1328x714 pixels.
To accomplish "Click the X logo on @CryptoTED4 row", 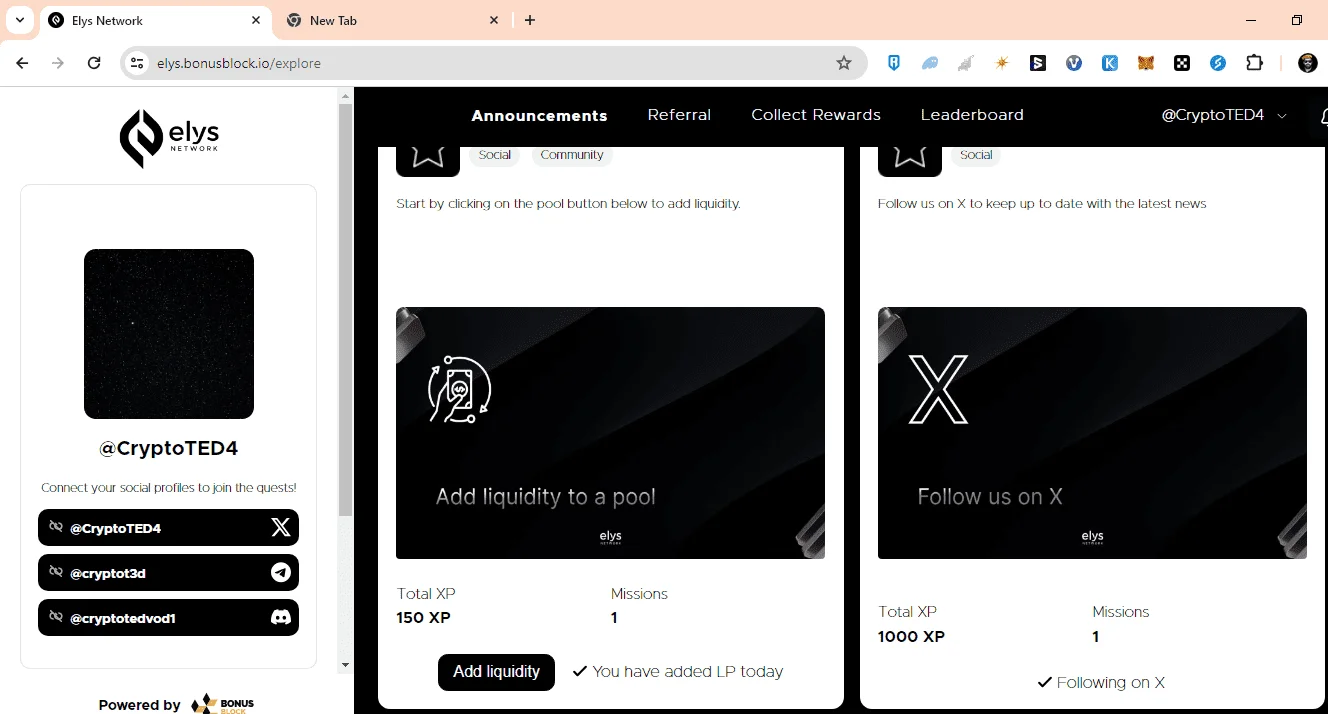I will click(281, 527).
